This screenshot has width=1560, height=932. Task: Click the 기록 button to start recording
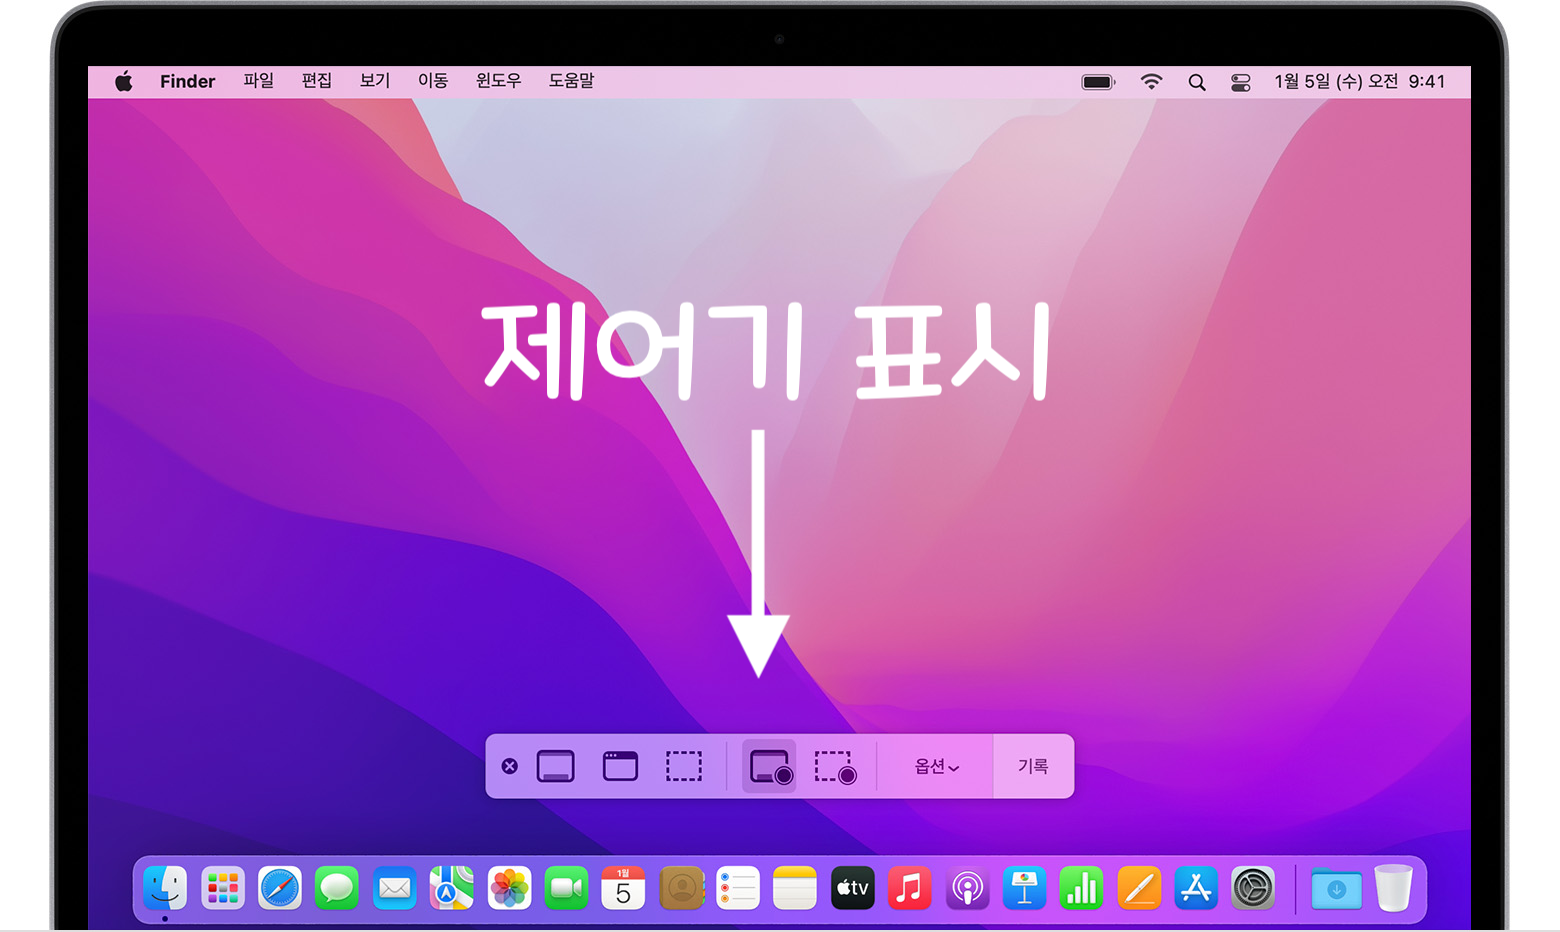point(1033,766)
